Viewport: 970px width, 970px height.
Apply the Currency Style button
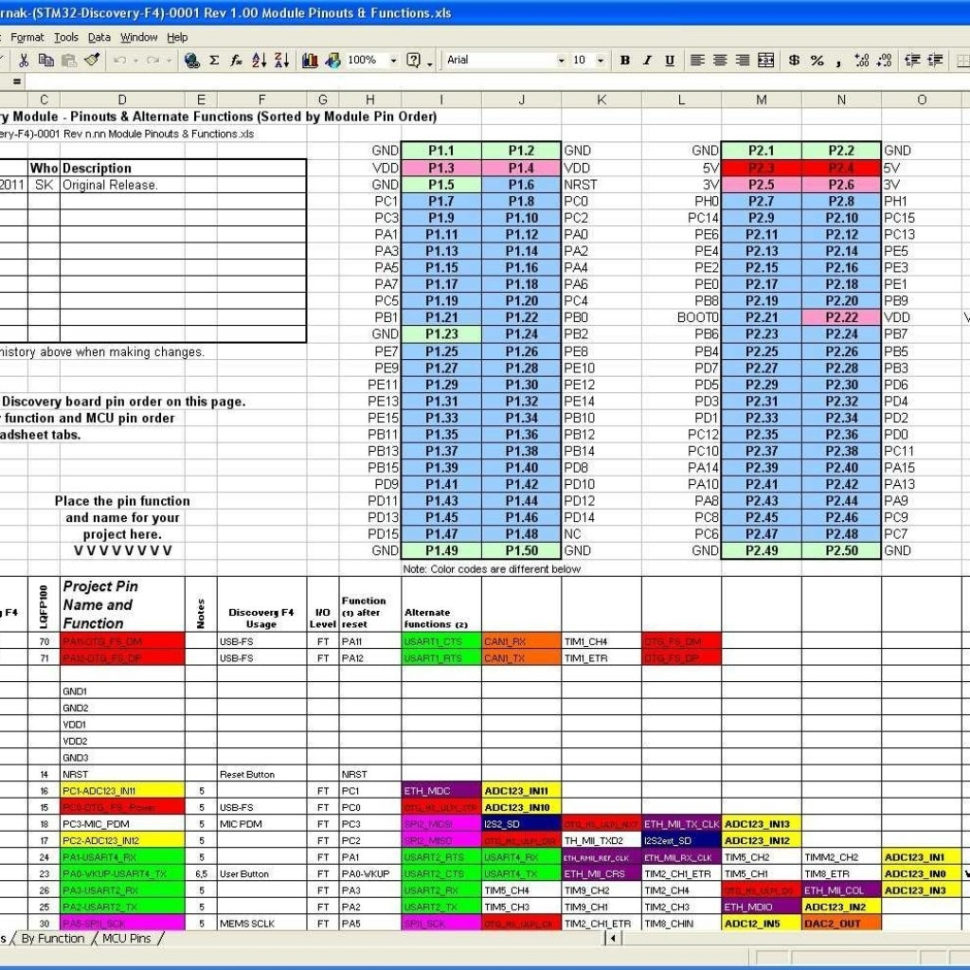795,60
